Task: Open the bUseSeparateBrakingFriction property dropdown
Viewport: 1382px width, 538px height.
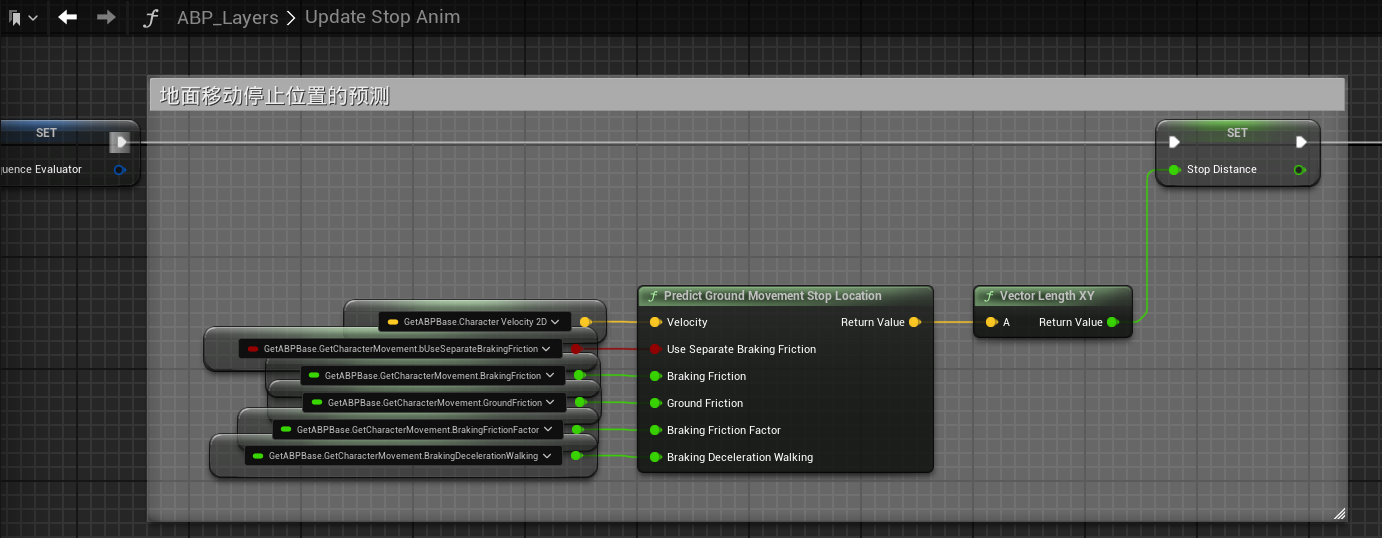Action: (x=399, y=349)
